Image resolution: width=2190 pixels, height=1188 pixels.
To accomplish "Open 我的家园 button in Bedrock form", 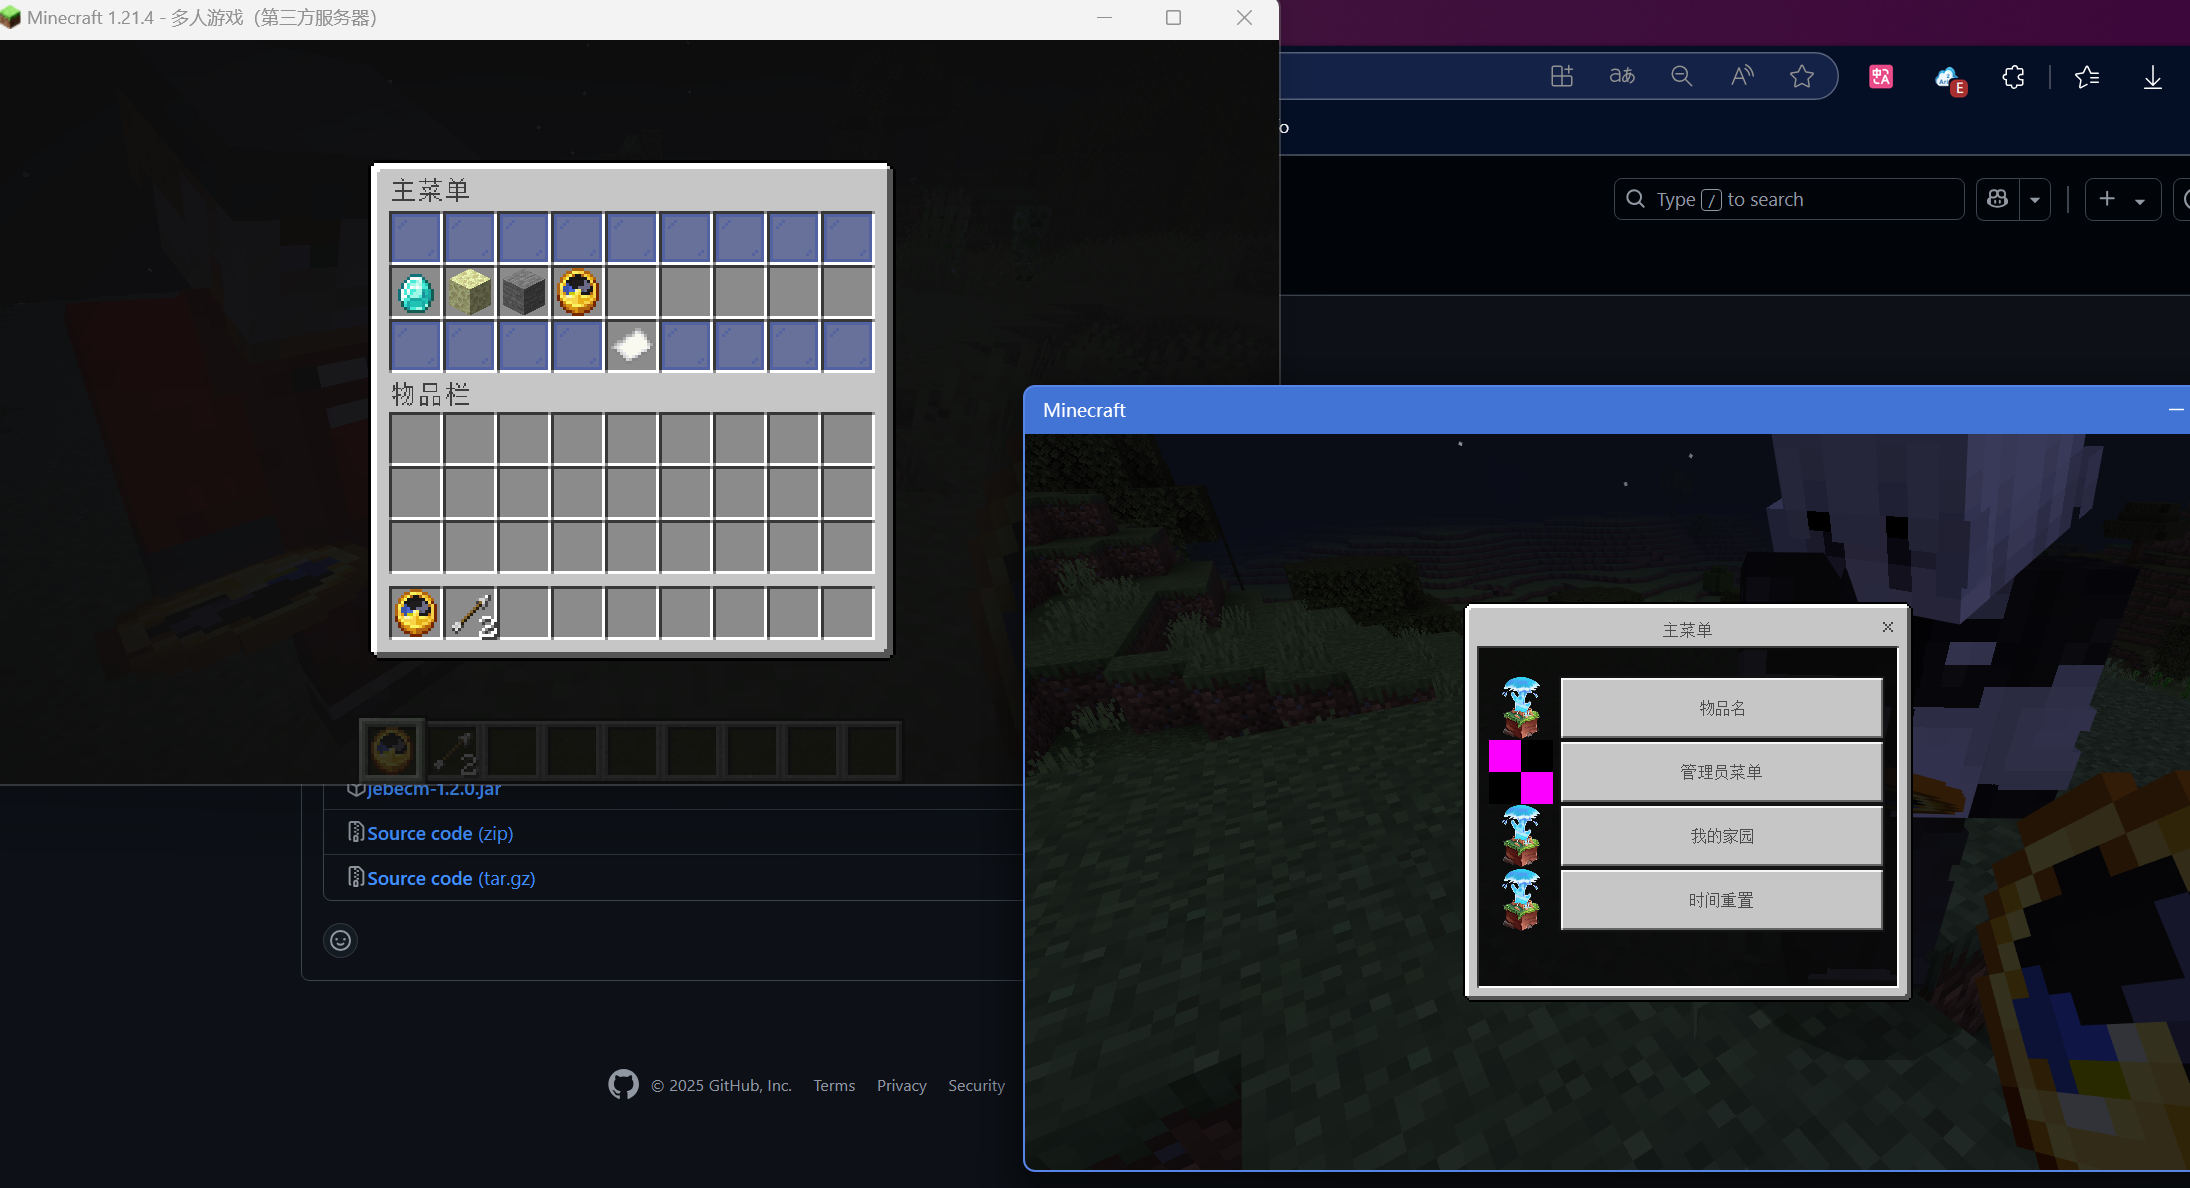I will (x=1721, y=836).
